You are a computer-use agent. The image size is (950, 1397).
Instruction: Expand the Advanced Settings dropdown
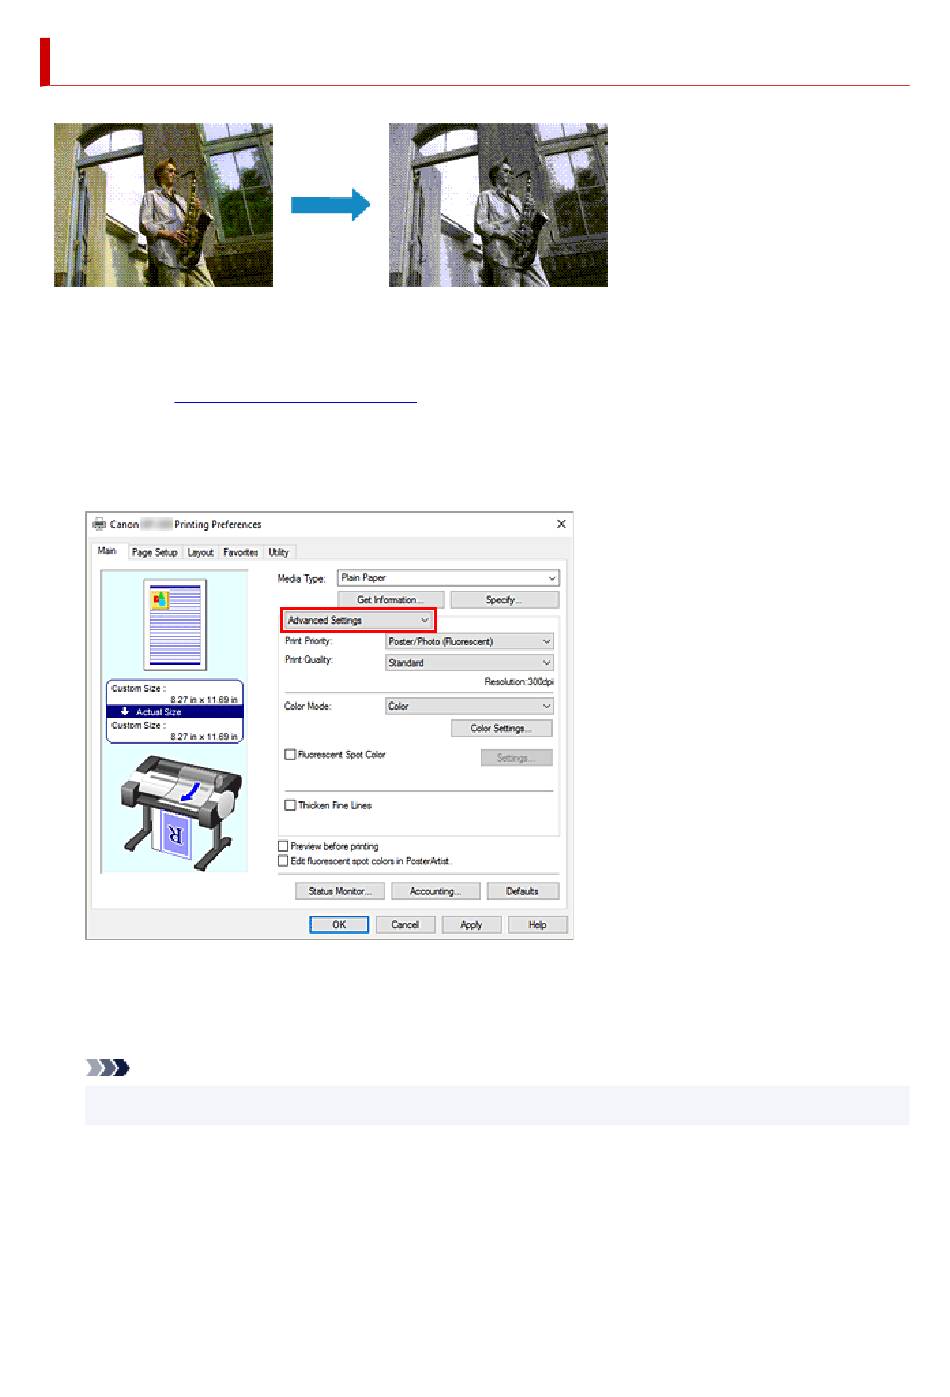click(x=358, y=621)
